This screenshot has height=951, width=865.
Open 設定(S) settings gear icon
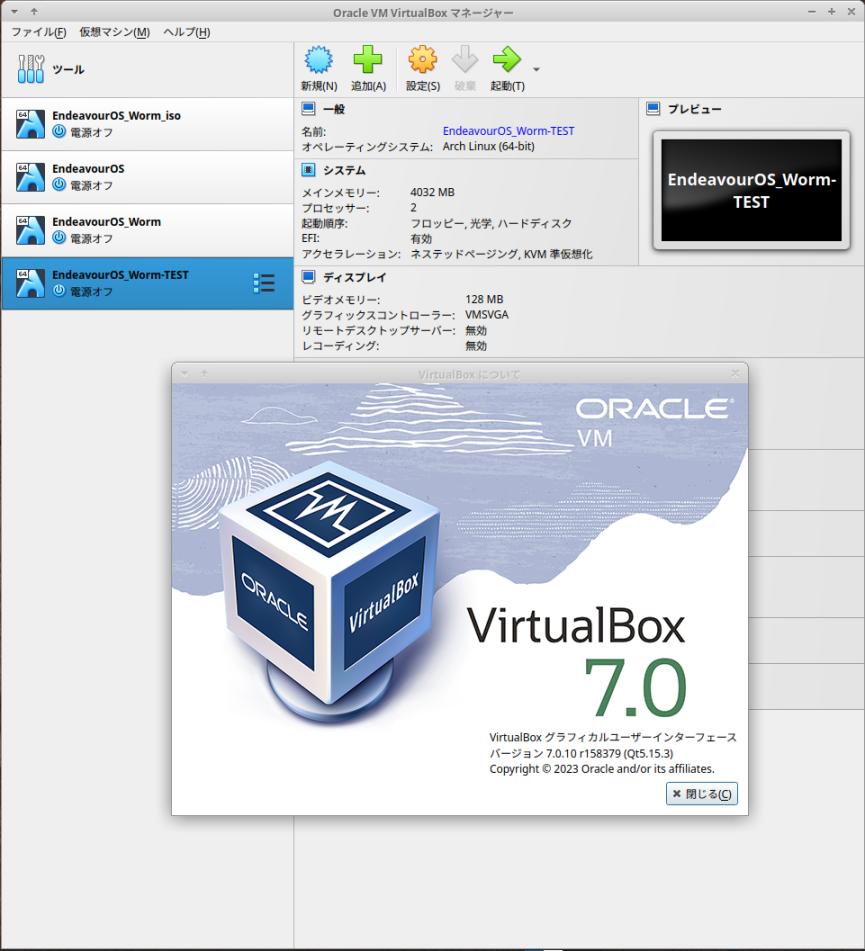point(422,59)
